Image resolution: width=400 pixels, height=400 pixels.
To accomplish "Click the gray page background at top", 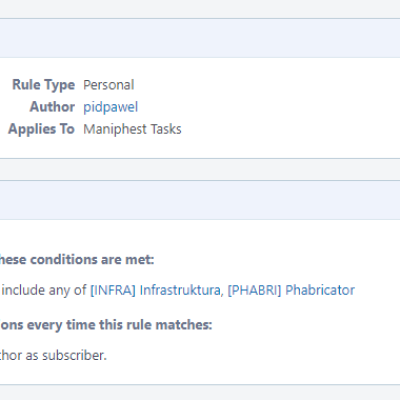I will pos(200,9).
